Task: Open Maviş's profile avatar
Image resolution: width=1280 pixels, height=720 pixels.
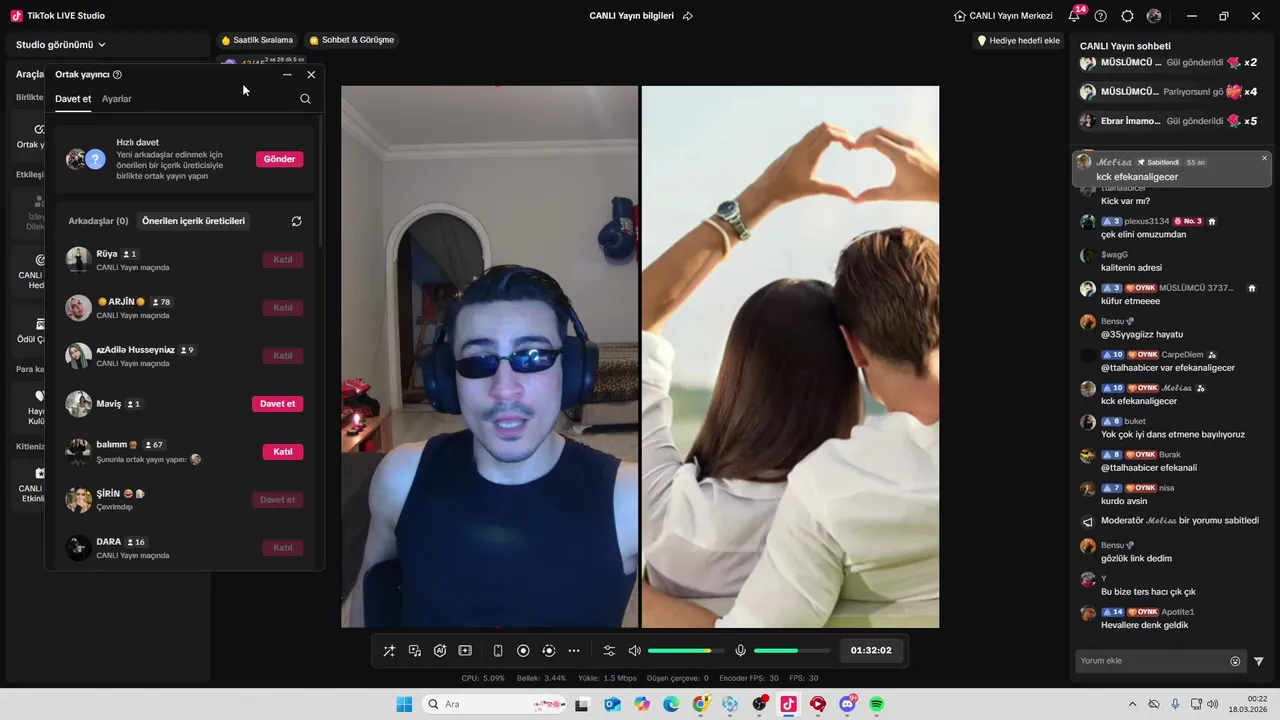Action: (x=79, y=404)
